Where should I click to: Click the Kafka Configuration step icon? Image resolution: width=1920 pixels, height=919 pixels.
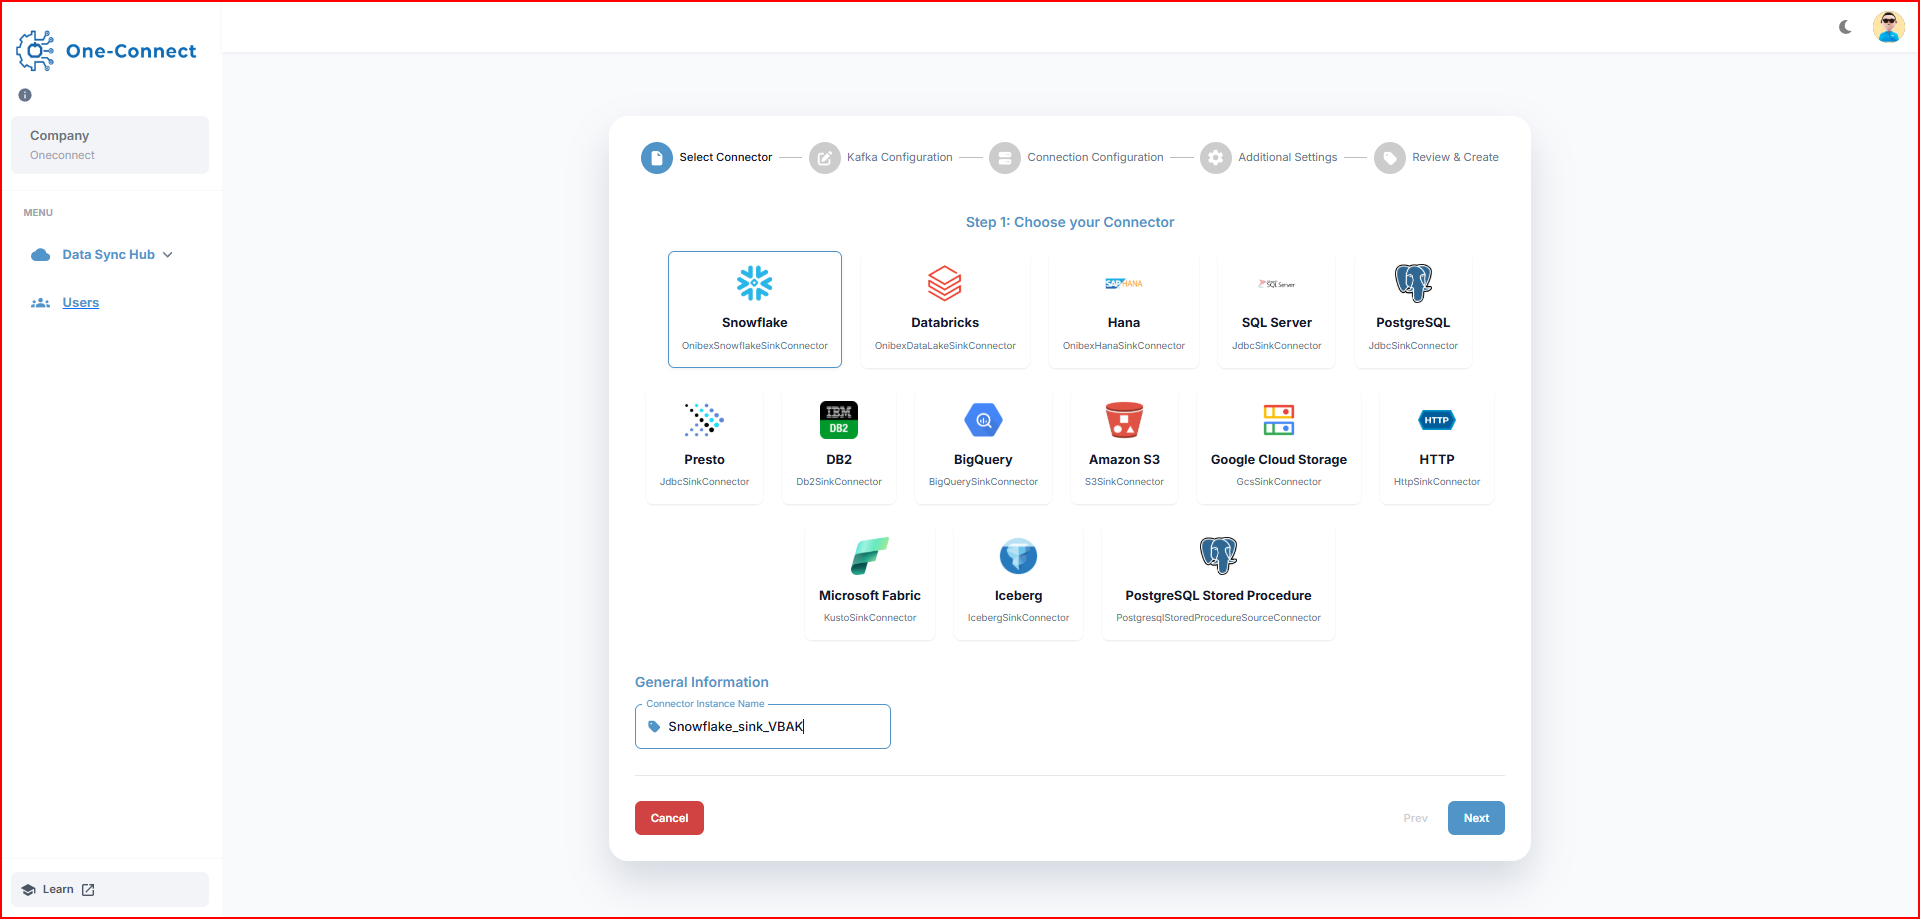click(x=825, y=158)
